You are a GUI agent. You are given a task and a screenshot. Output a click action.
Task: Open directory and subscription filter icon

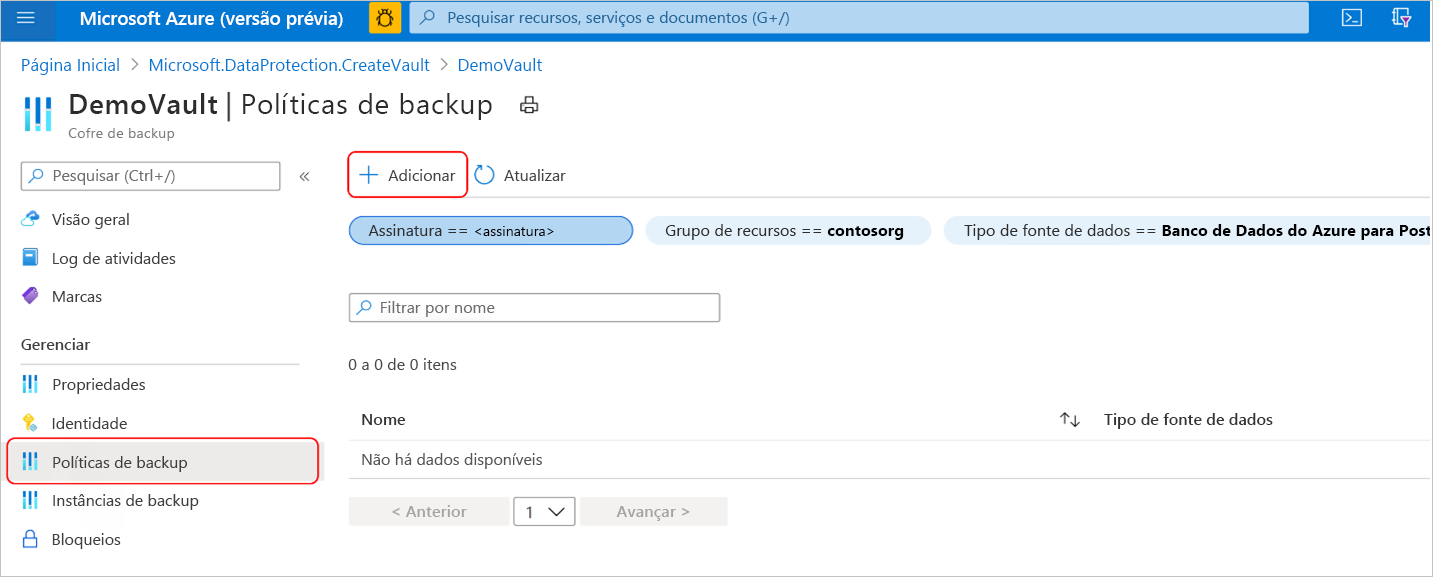[1402, 18]
